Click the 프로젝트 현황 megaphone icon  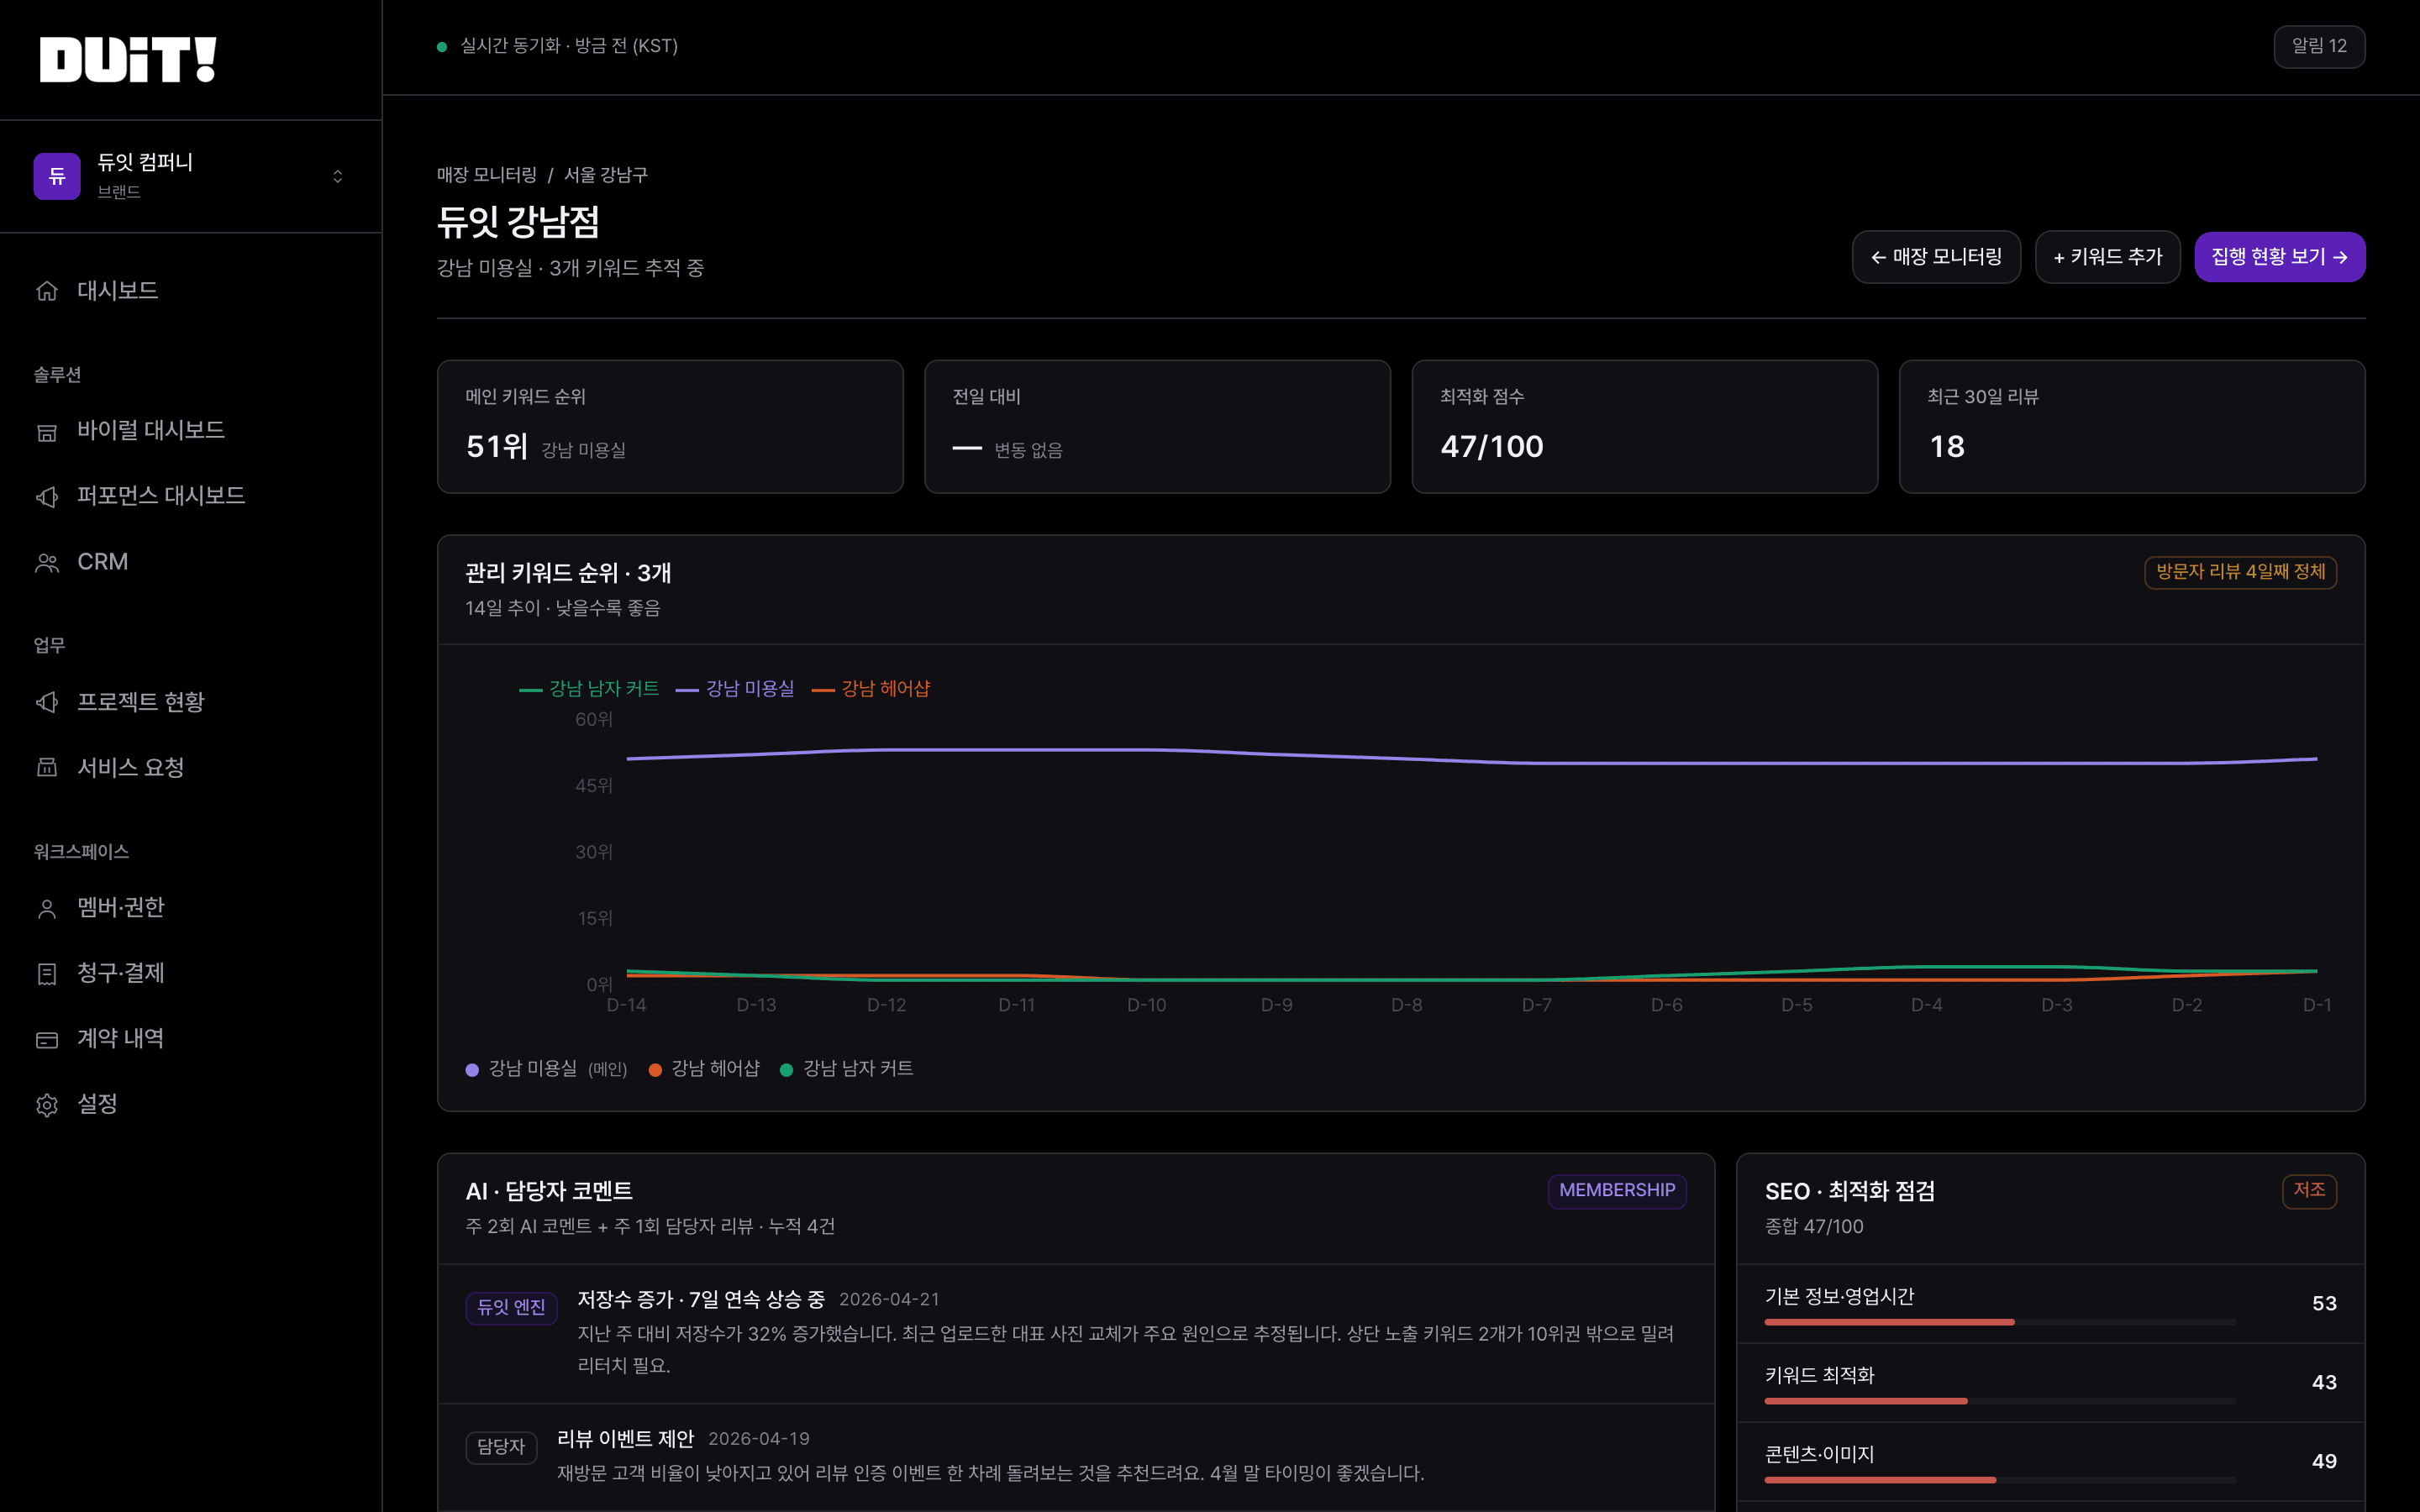[47, 702]
